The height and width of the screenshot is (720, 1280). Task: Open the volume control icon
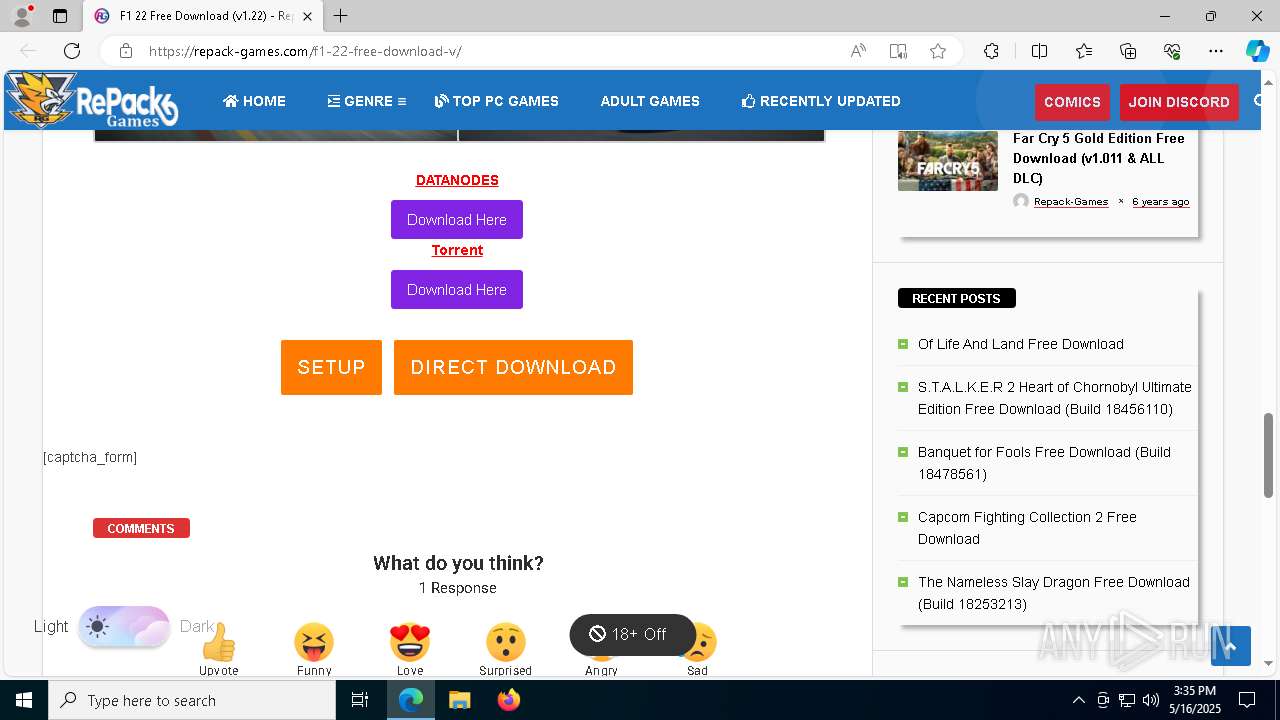point(1151,700)
